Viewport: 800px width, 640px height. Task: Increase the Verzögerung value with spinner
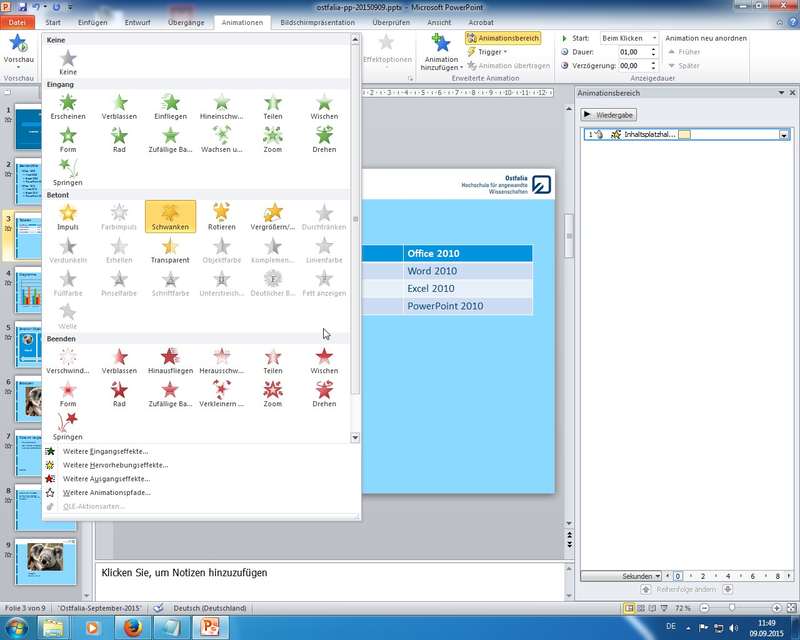pos(654,63)
